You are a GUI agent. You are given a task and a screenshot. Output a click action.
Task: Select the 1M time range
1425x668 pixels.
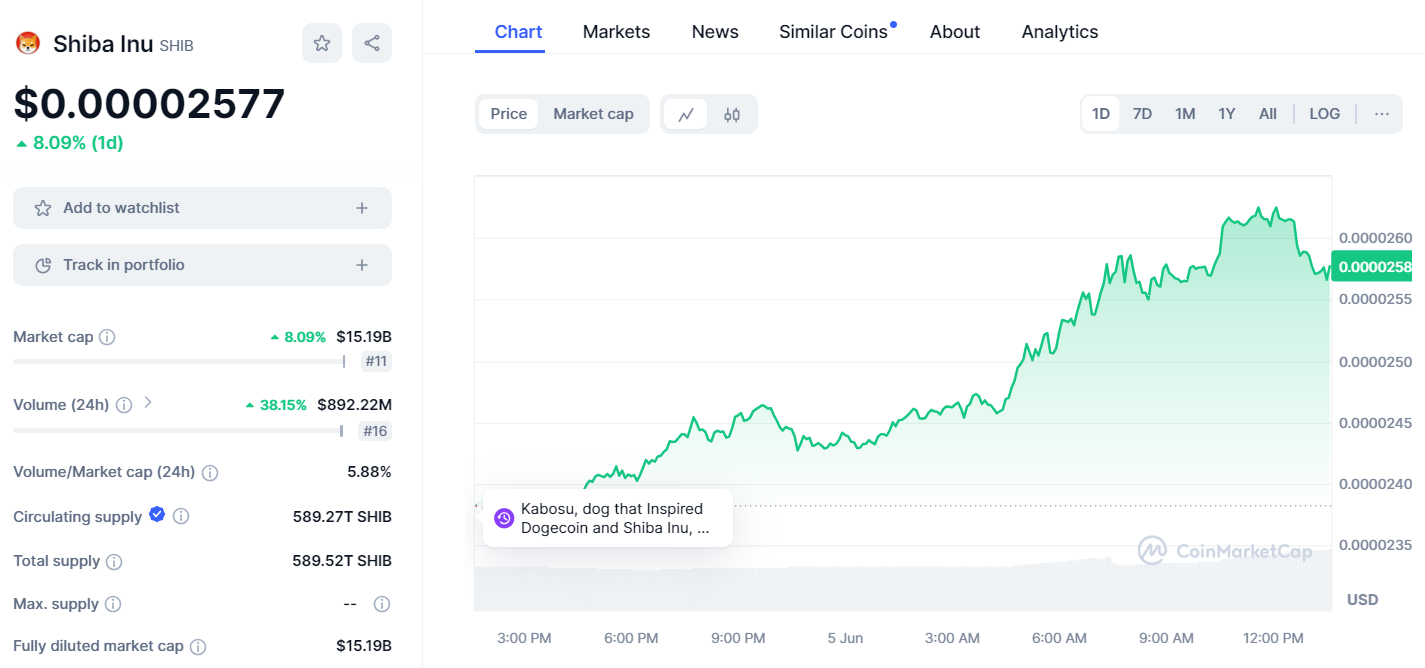click(x=1185, y=114)
